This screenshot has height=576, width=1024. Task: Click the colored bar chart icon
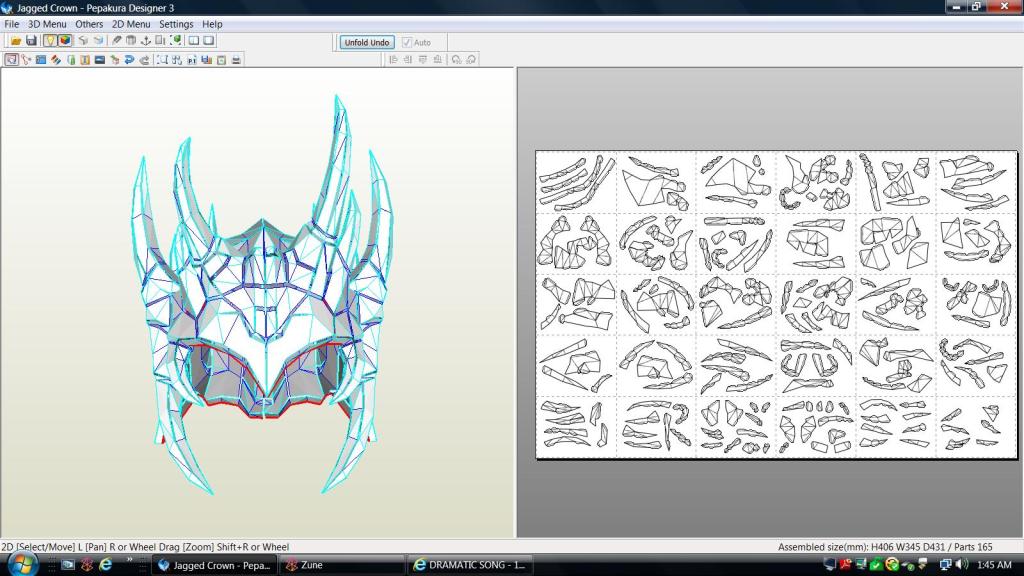click(x=206, y=60)
